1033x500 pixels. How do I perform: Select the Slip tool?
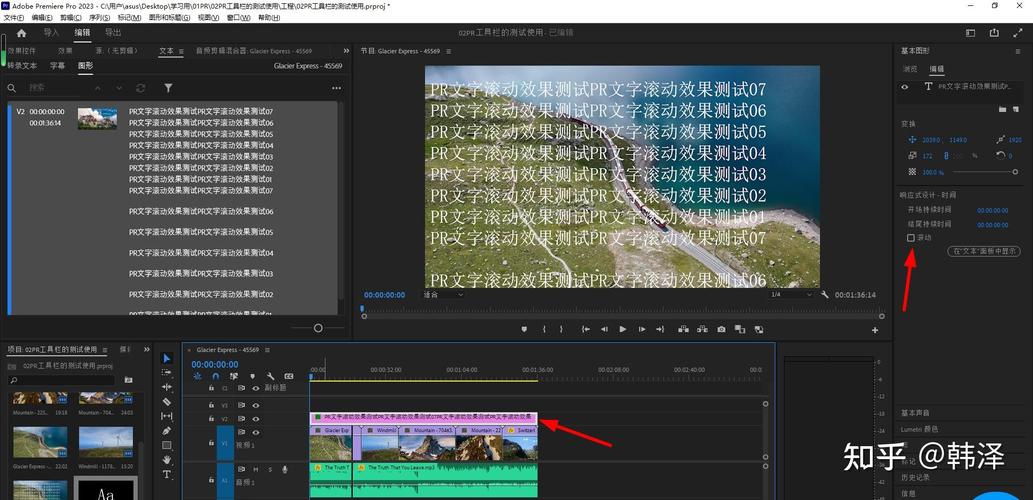pos(167,416)
